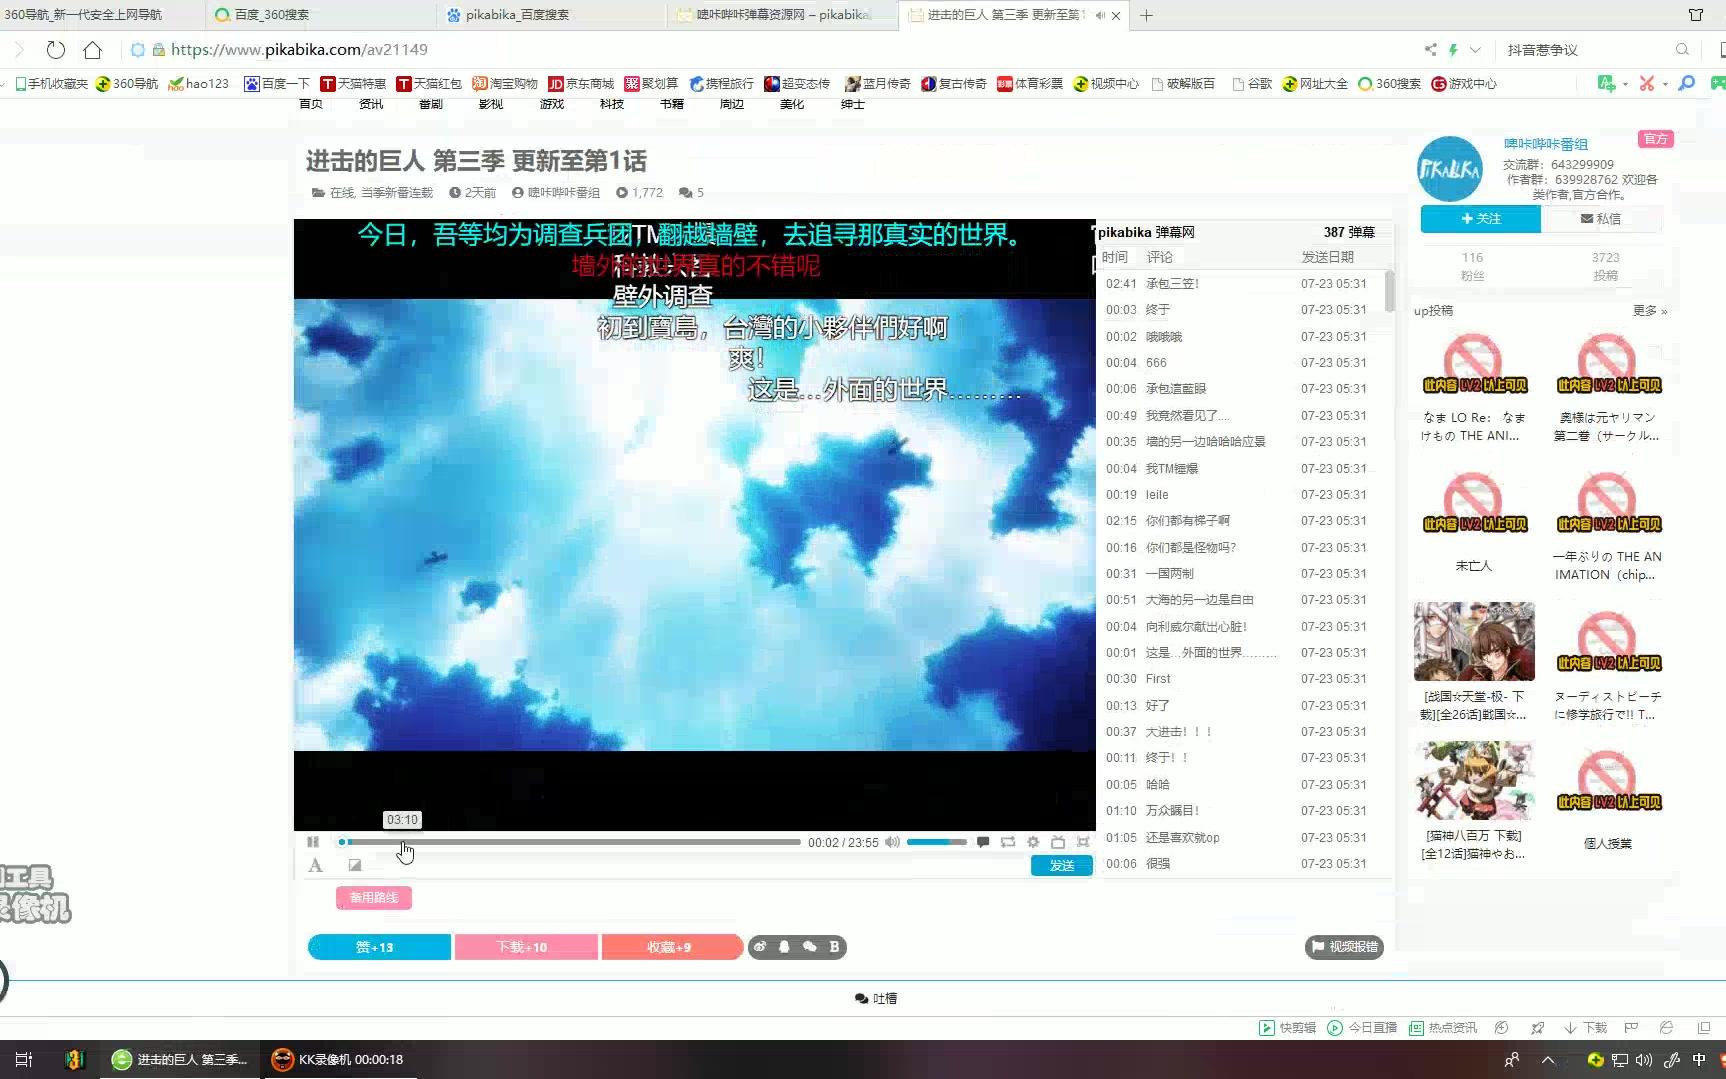The height and width of the screenshot is (1079, 1726).
Task: Sort the danmaku list by 时间 column
Action: pyautogui.click(x=1115, y=257)
